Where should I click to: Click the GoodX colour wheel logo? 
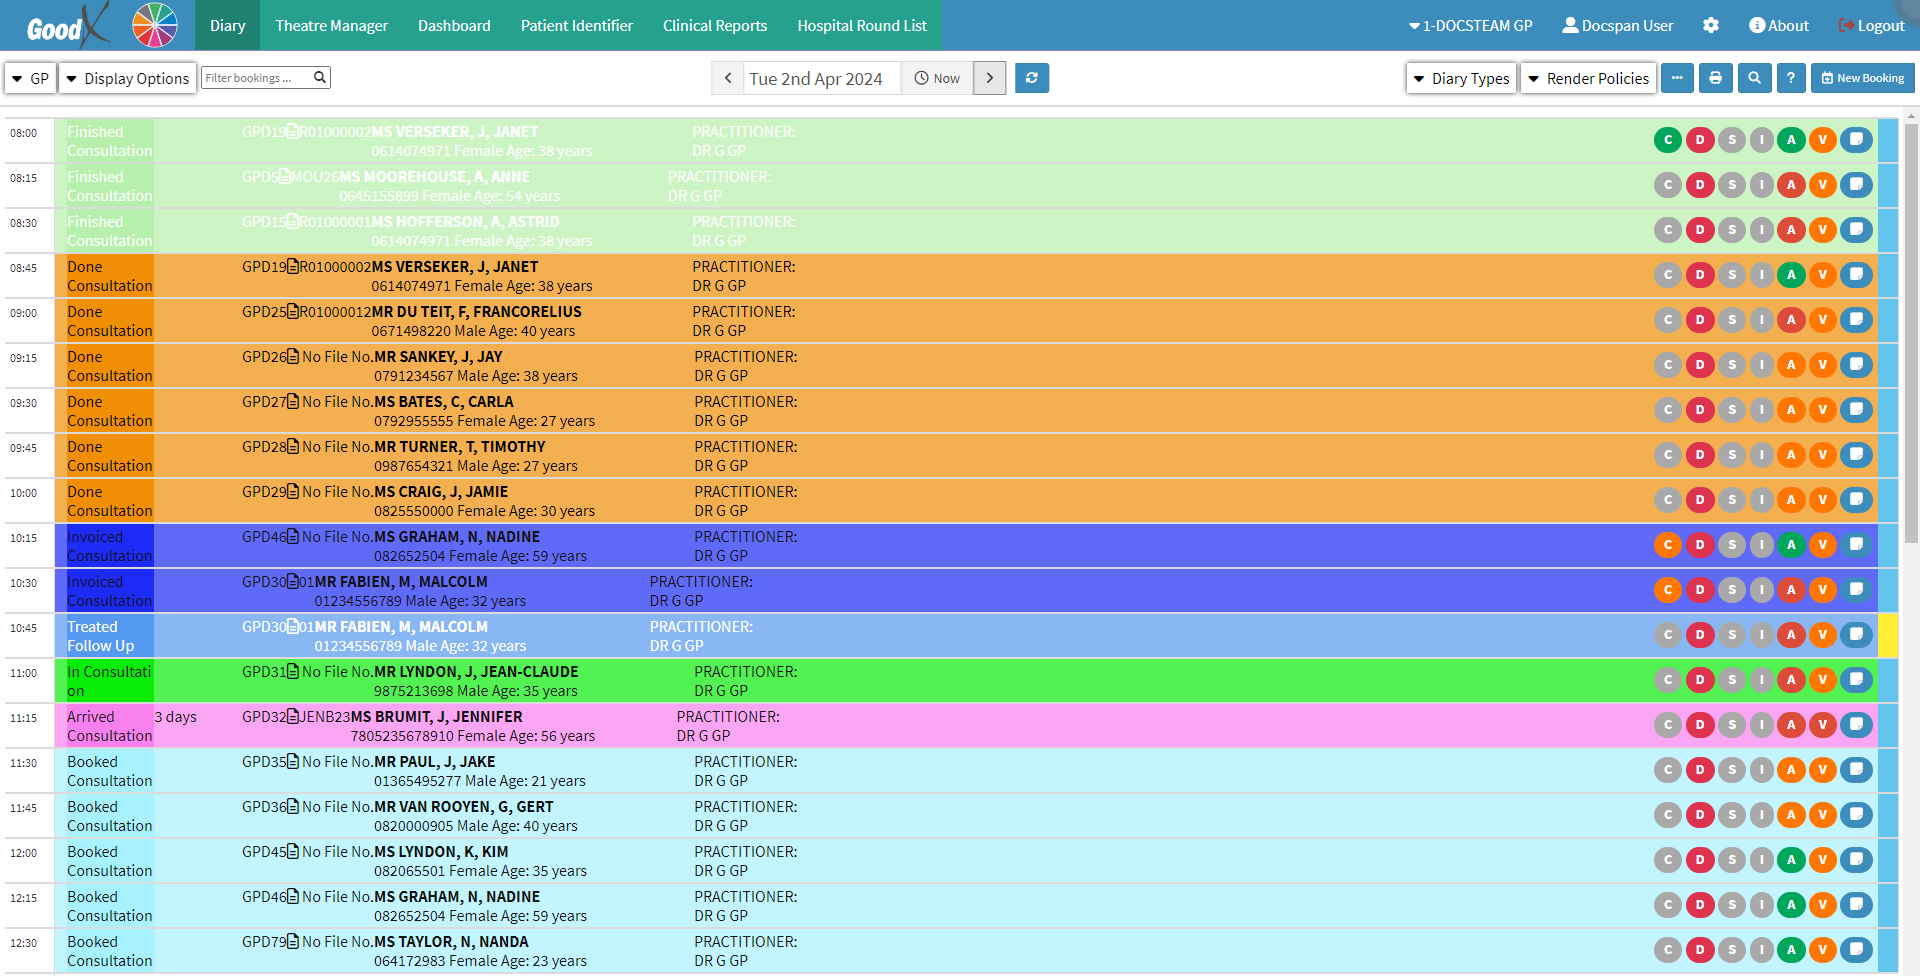pos(155,25)
